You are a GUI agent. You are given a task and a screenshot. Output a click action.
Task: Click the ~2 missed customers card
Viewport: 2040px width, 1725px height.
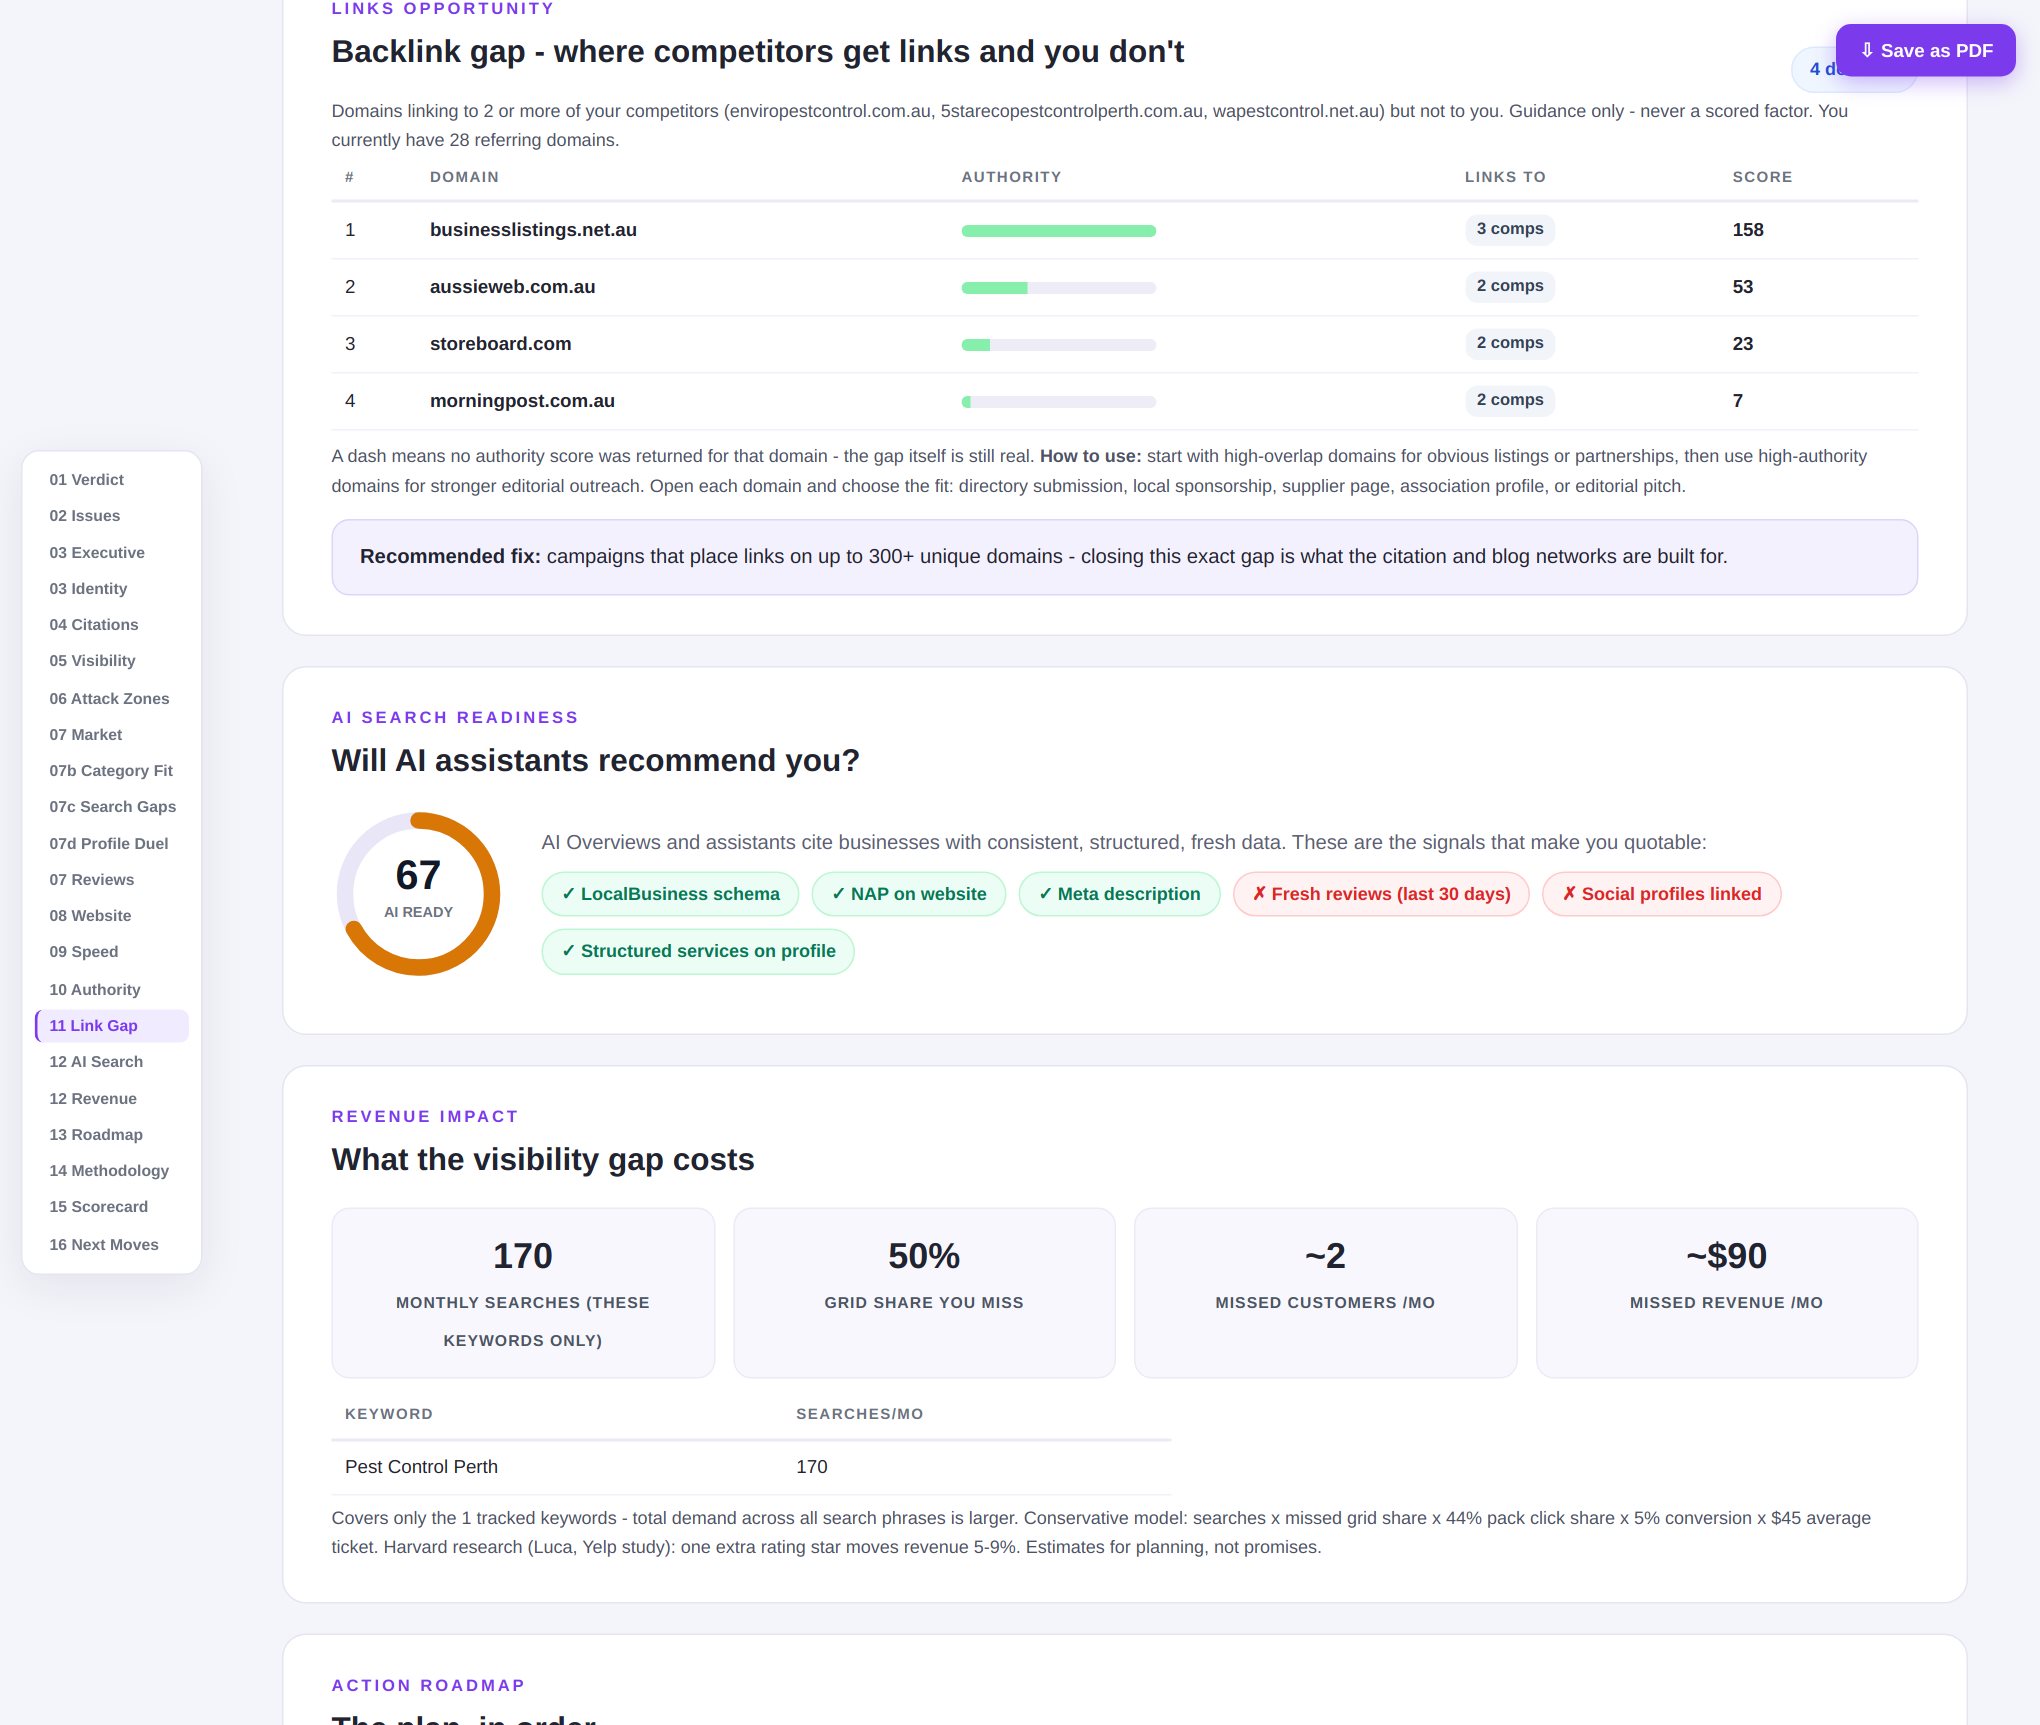click(1325, 1293)
